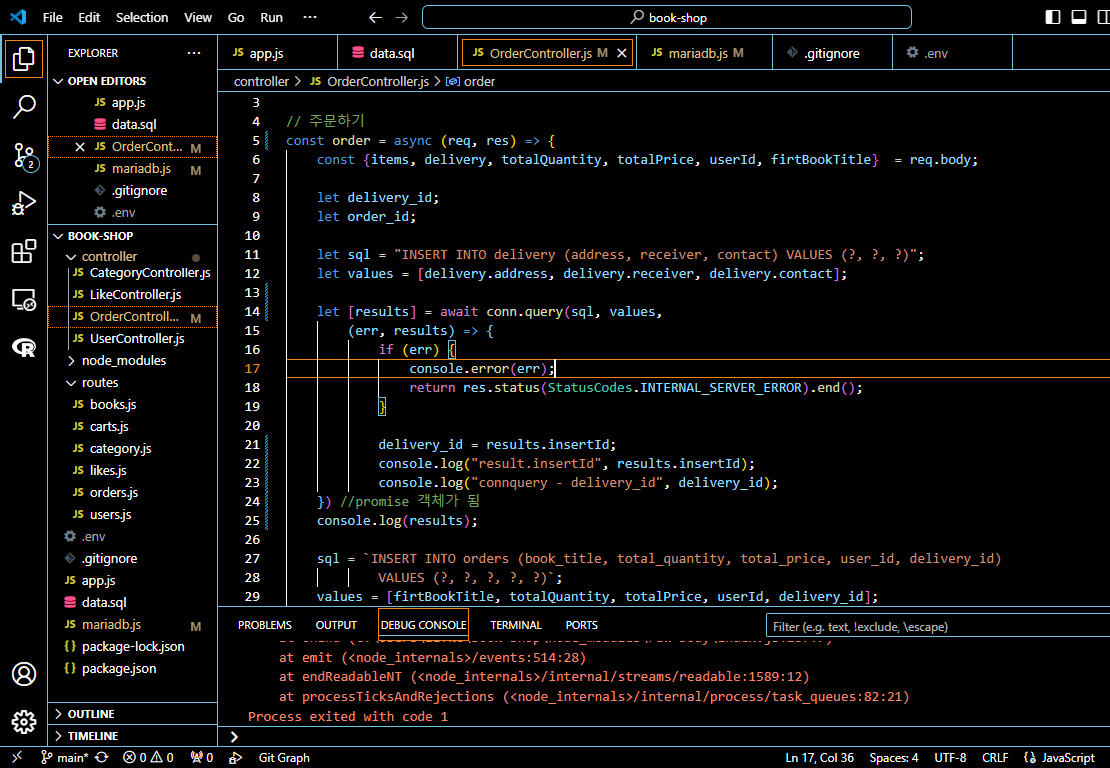Click the VS Code logo icon
The width and height of the screenshot is (1110, 768).
point(18,17)
